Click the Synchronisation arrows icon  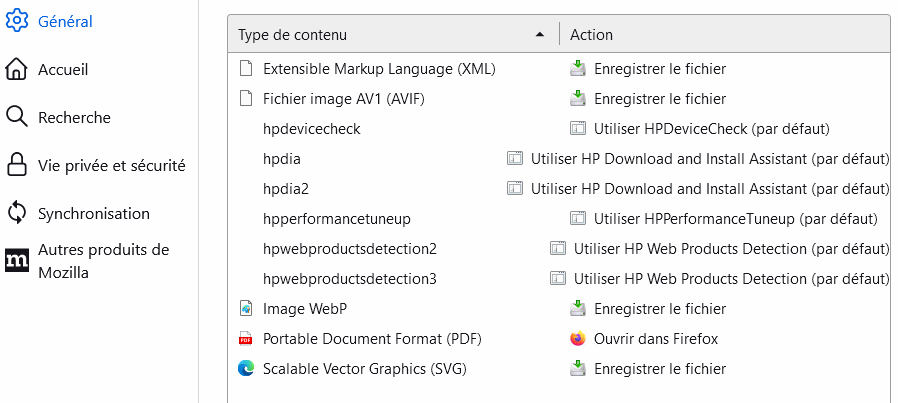point(16,214)
